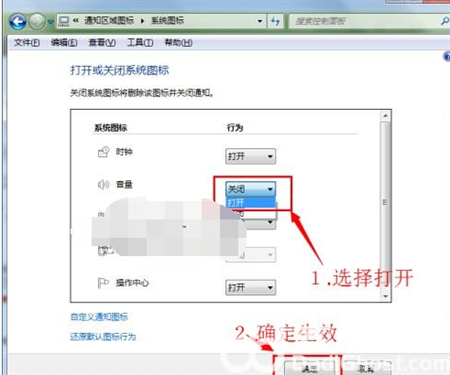Click the 时钟 row label

coord(124,152)
